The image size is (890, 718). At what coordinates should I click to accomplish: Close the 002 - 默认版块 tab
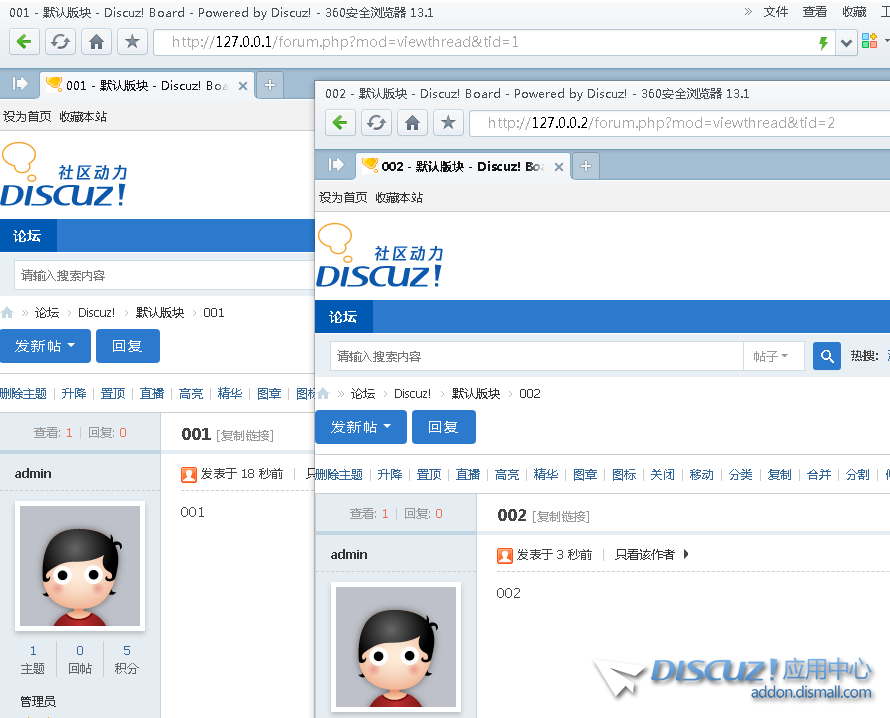click(x=559, y=167)
